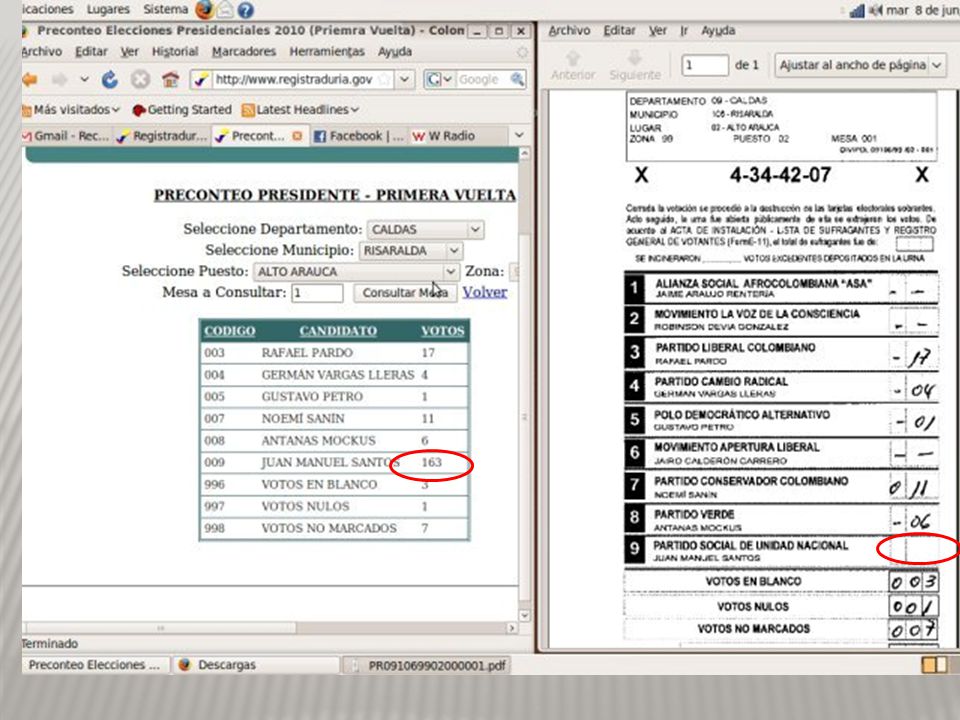Open Municipio dropdown showing RISARALDA
960x720 pixels.
pos(410,250)
